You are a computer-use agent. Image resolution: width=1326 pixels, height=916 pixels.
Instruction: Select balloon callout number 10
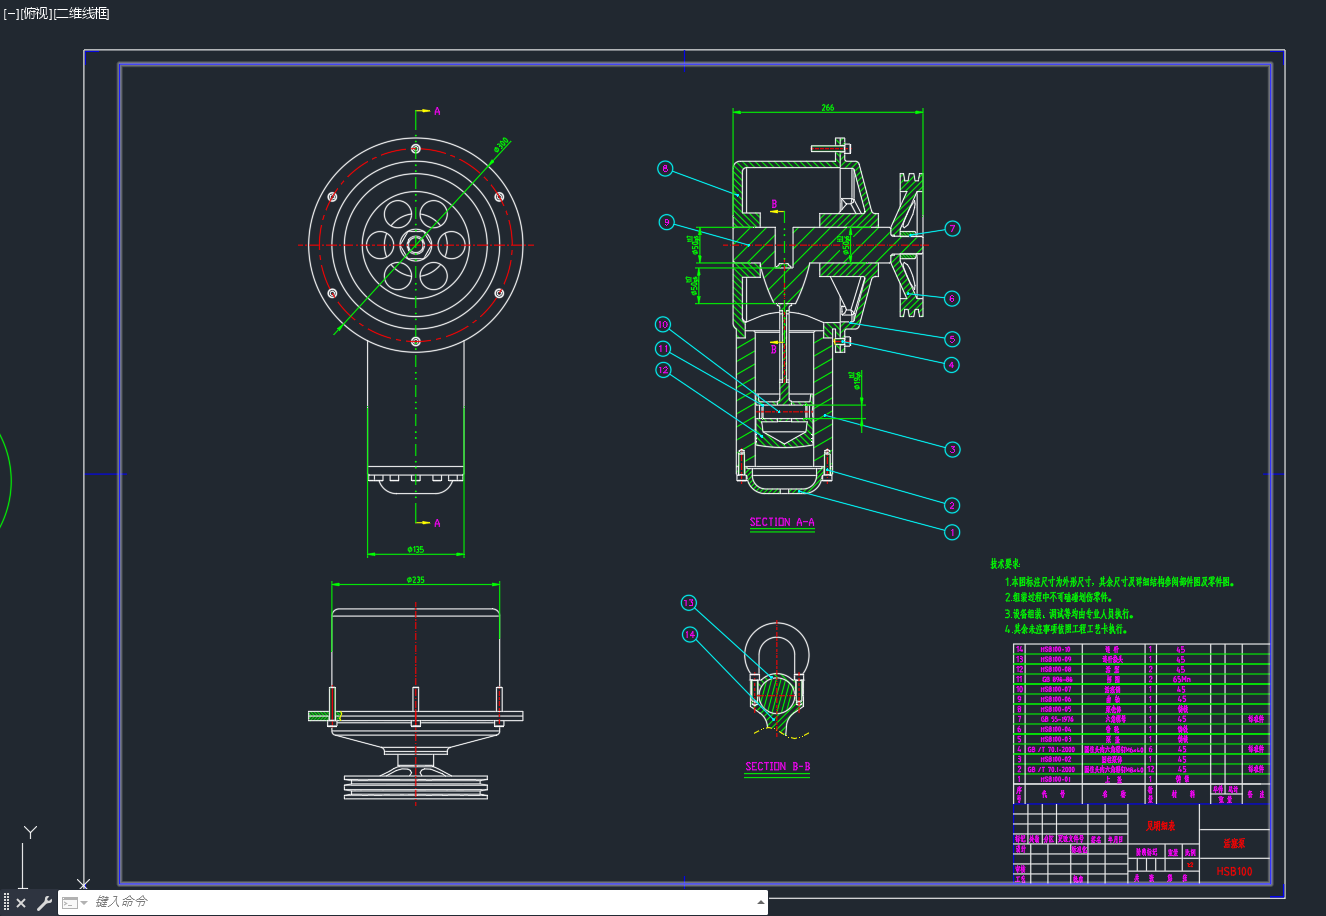[662, 325]
